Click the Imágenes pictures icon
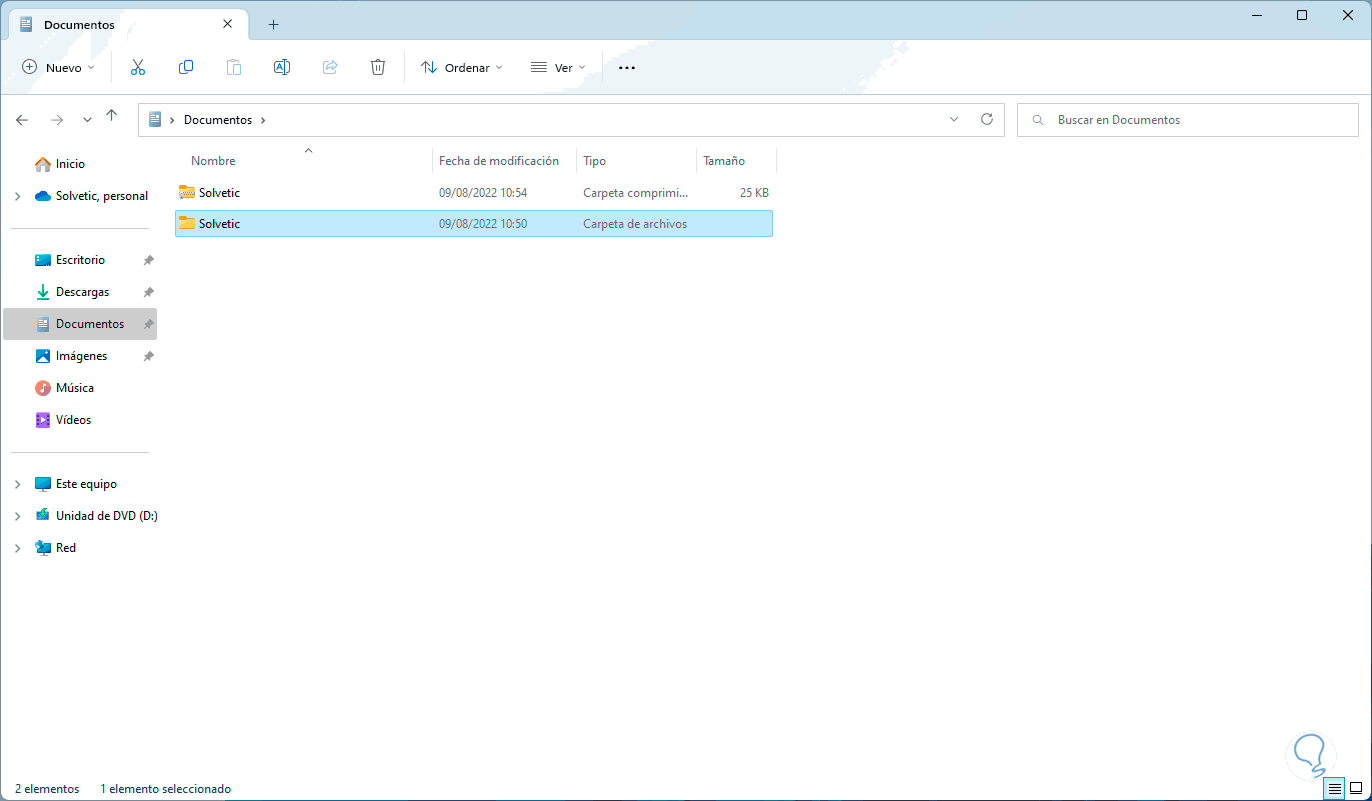The image size is (1372, 801). [43, 356]
